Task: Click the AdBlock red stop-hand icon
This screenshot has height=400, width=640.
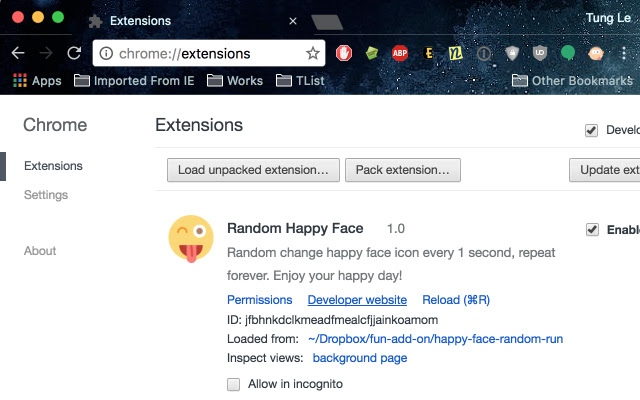Action: (x=343, y=53)
